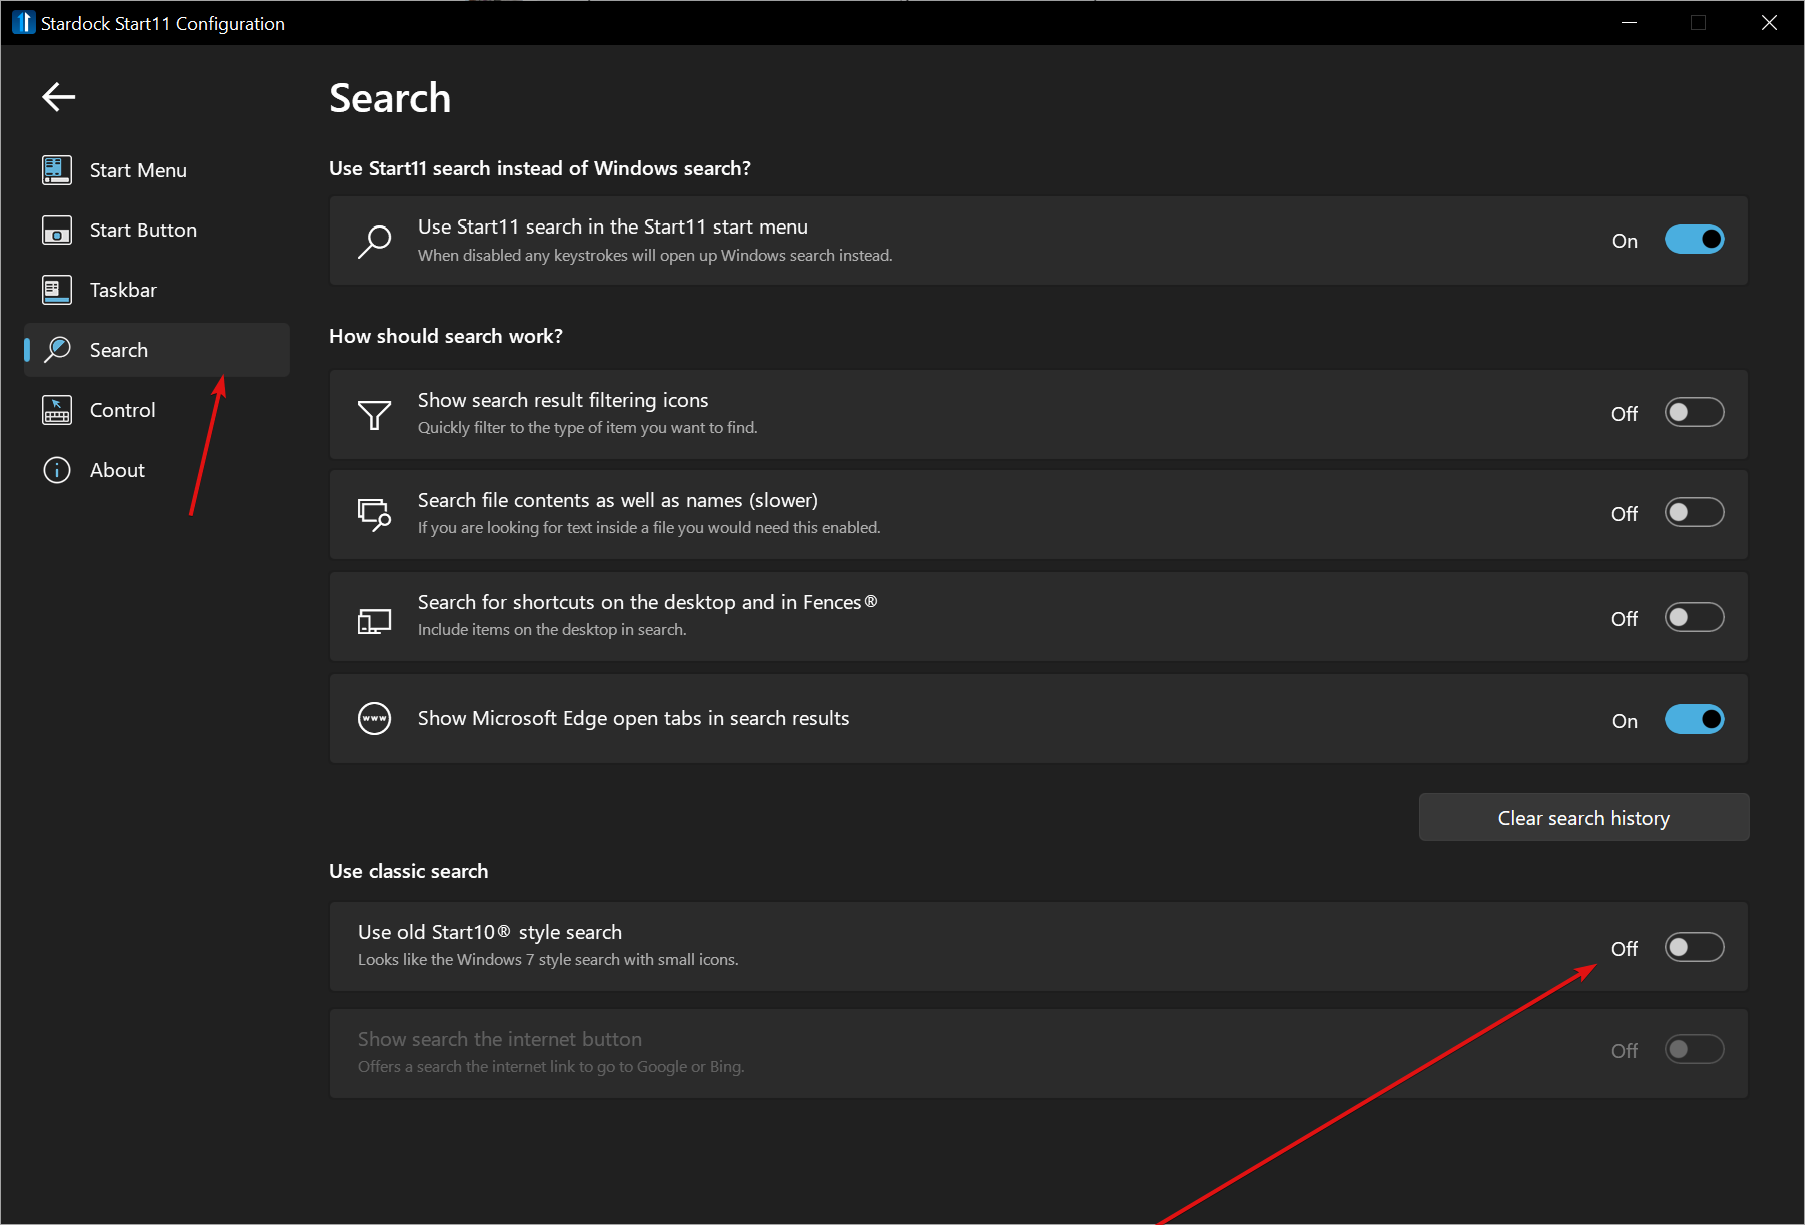The height and width of the screenshot is (1225, 1805).
Task: Disable Start11 search in start menu toggle
Action: (x=1694, y=240)
